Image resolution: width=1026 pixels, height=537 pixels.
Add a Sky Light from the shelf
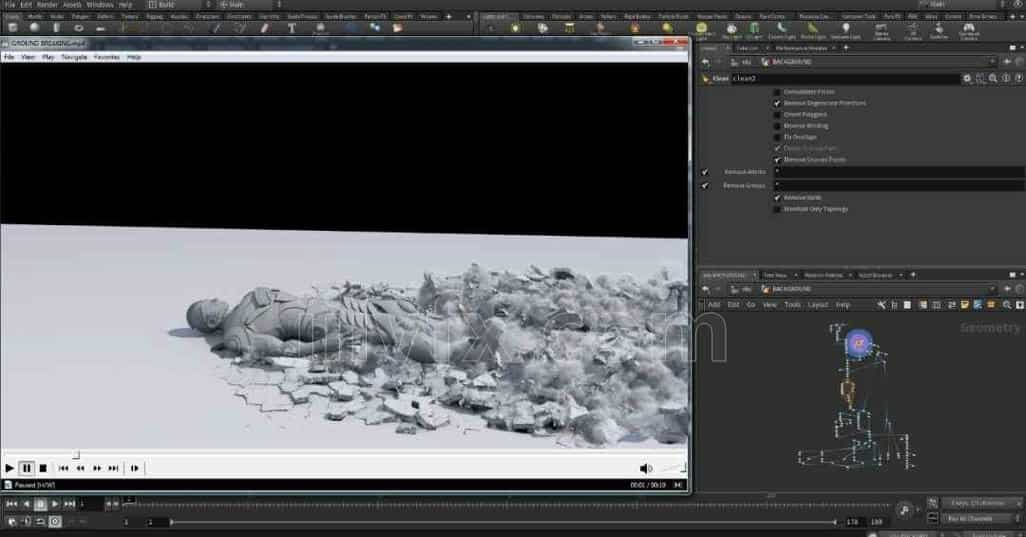tap(732, 28)
